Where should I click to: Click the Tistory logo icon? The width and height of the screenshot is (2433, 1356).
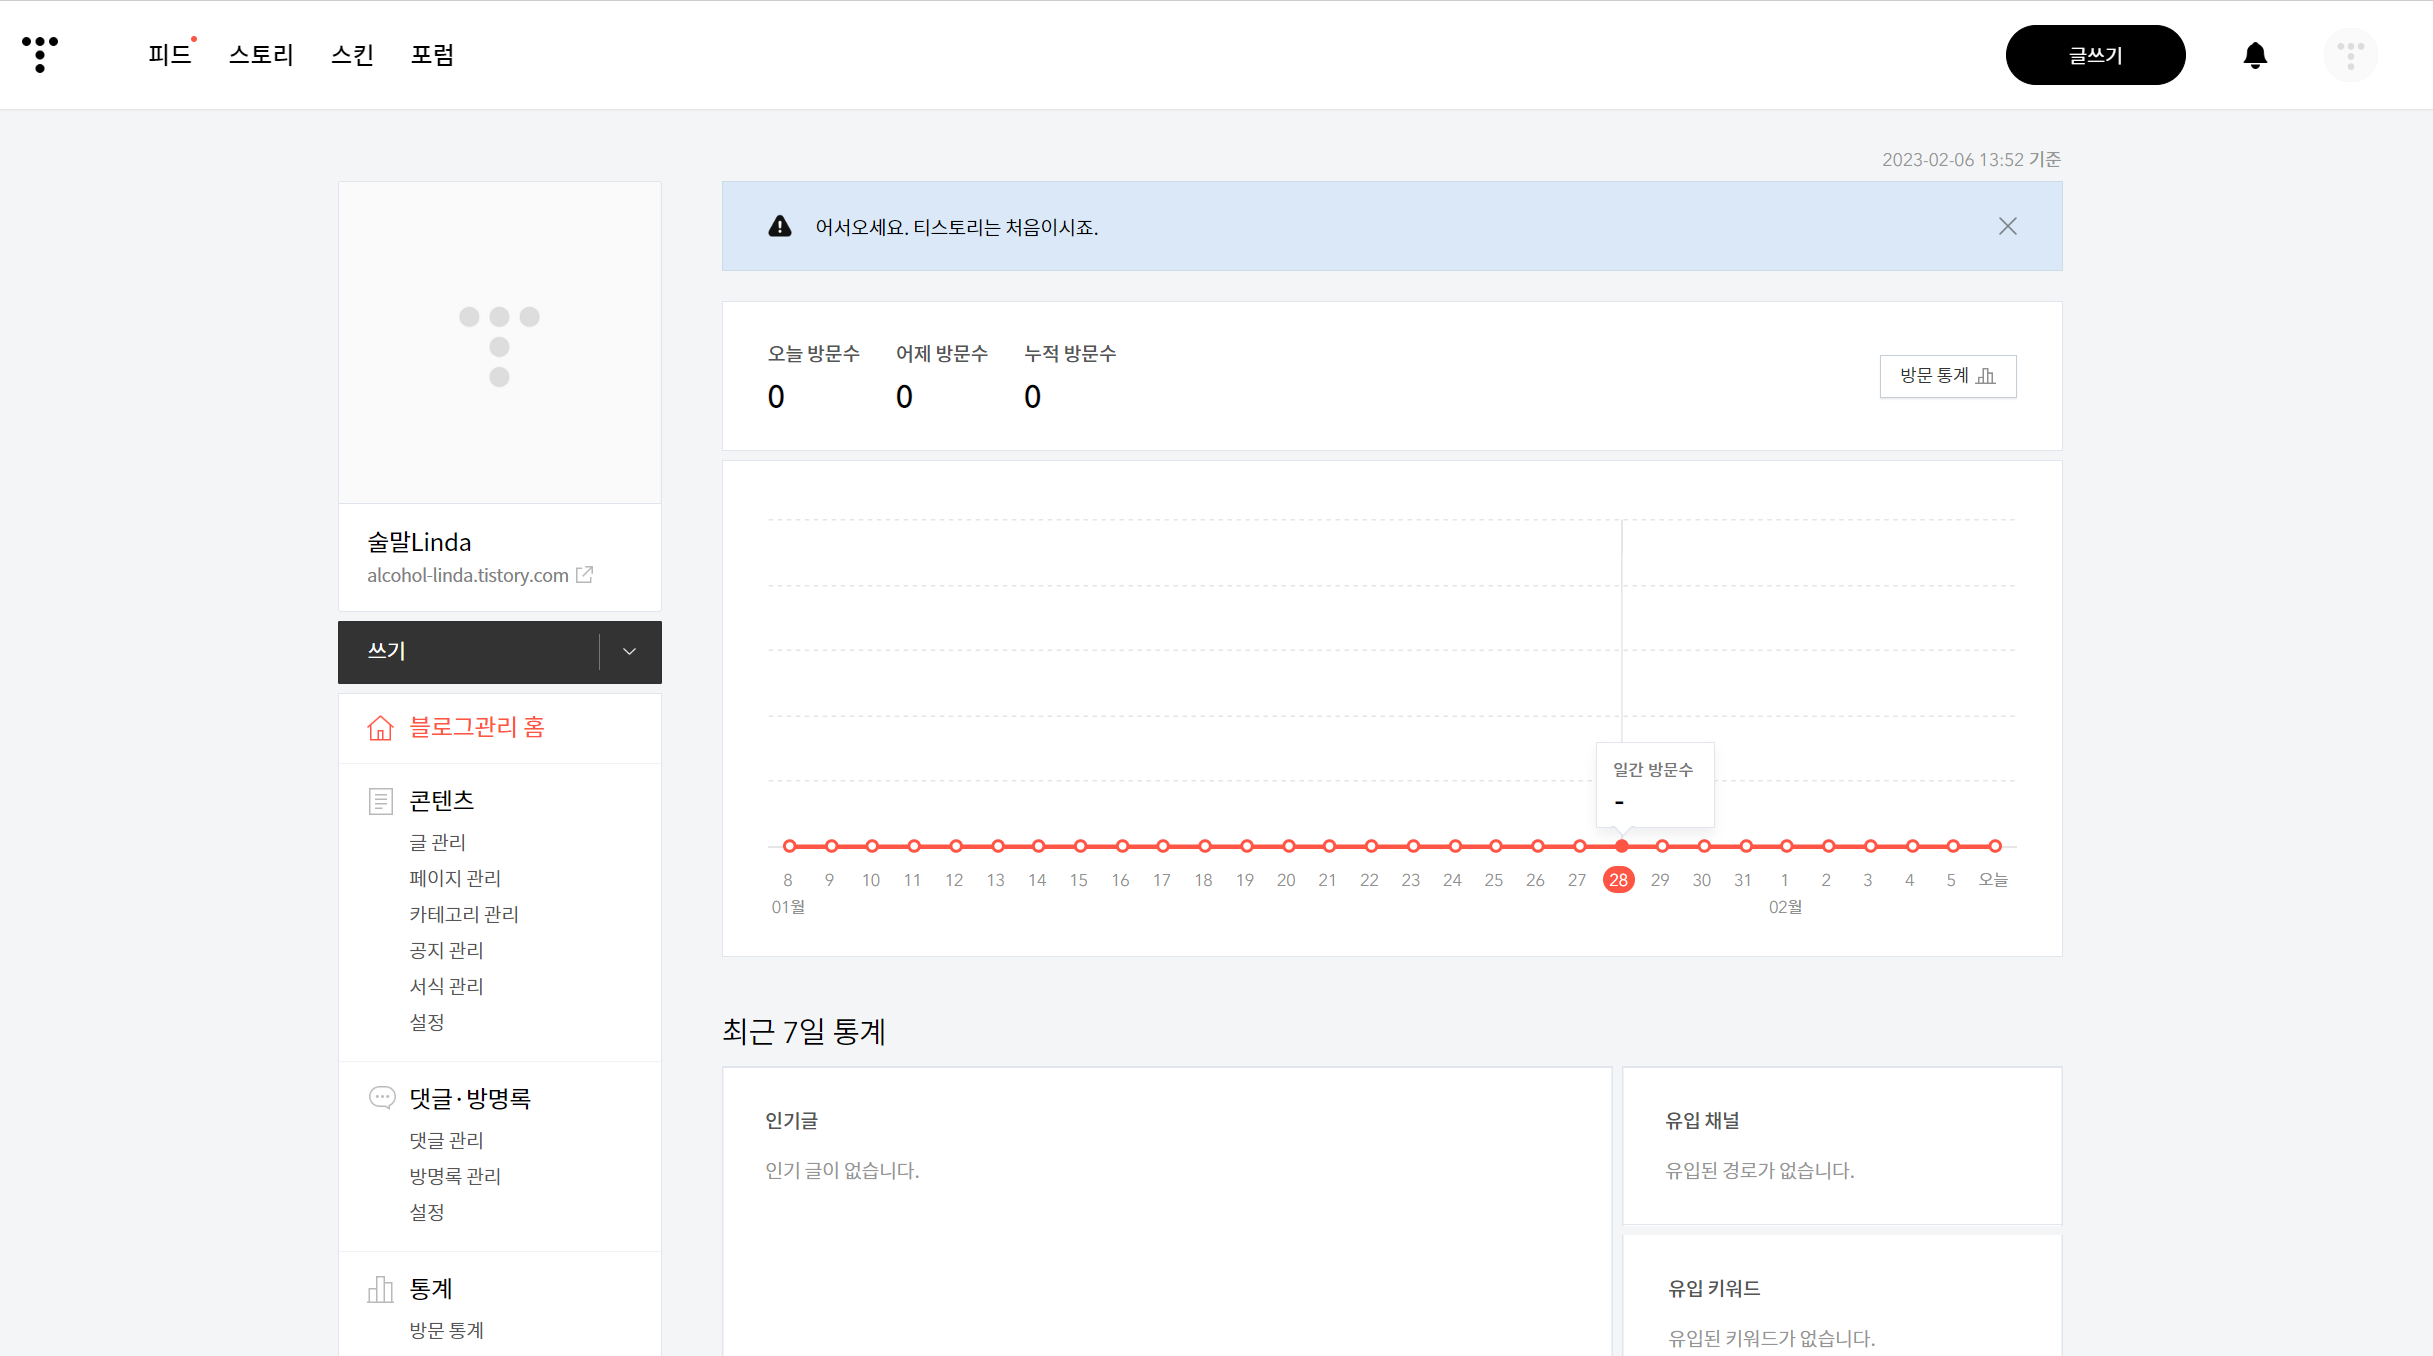[40, 54]
